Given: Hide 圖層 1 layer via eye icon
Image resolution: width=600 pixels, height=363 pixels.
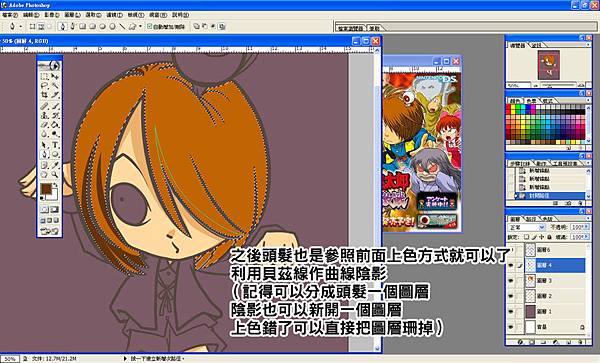Looking at the screenshot, I should click(511, 311).
